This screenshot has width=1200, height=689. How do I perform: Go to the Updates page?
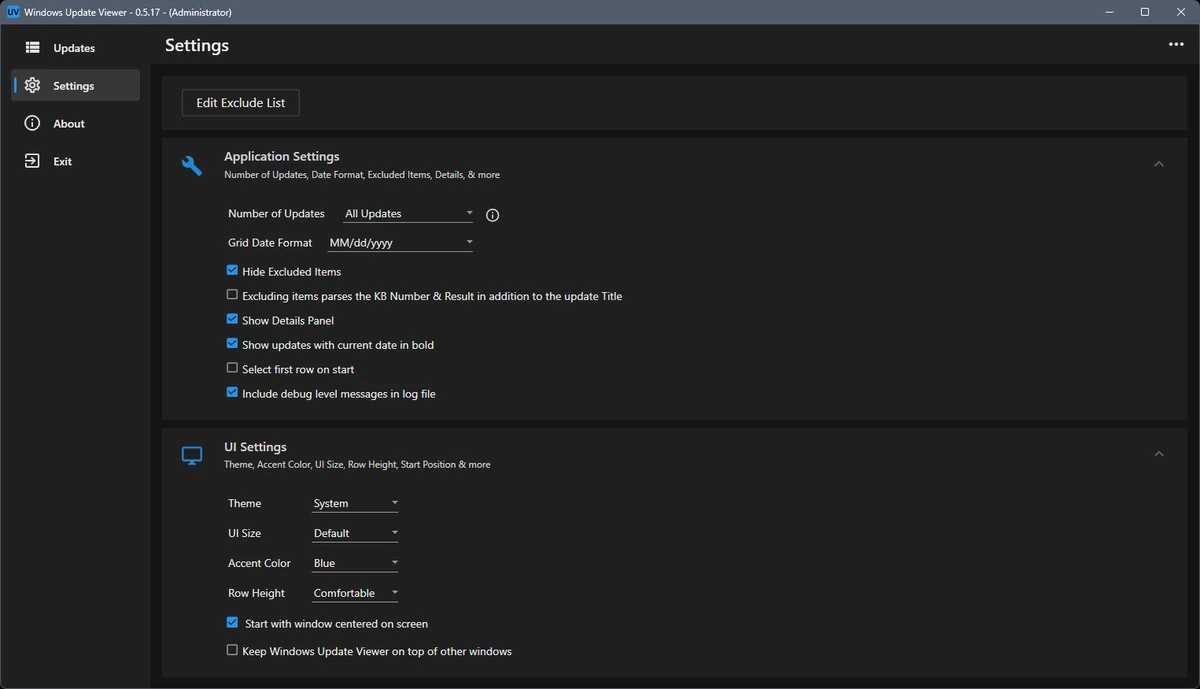coord(75,48)
